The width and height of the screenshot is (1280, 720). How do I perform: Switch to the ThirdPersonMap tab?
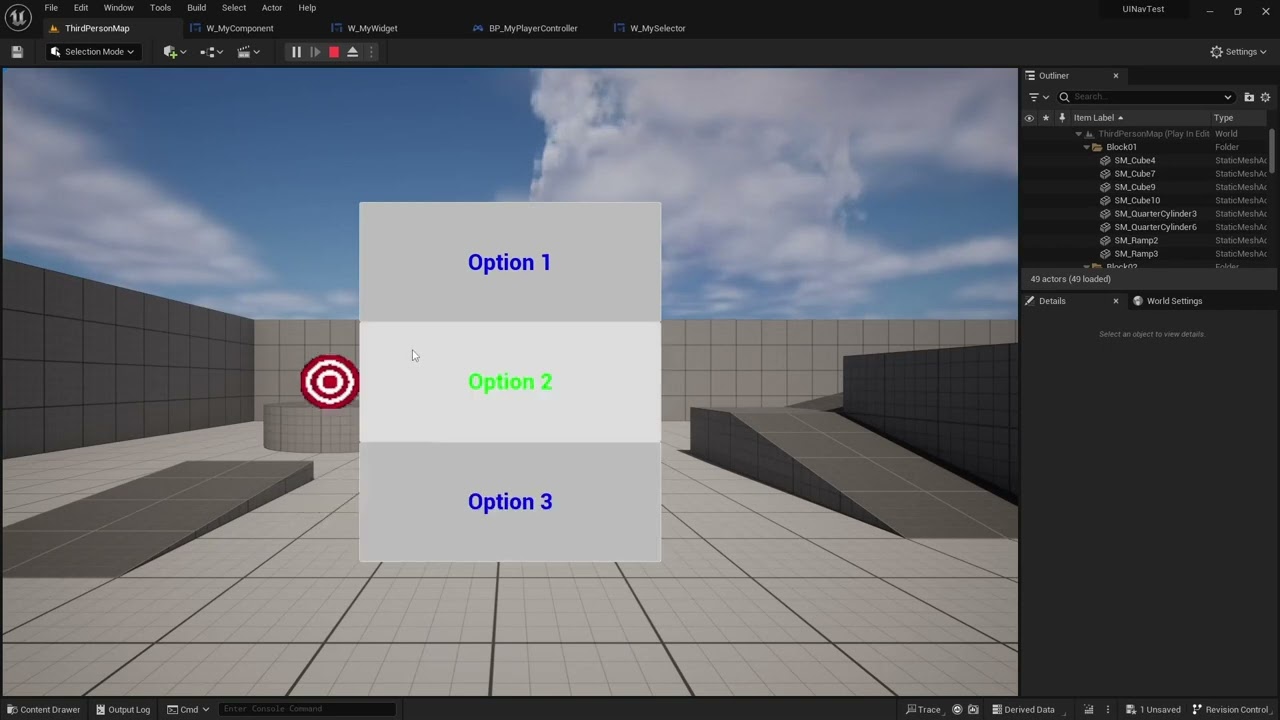pyautogui.click(x=97, y=28)
